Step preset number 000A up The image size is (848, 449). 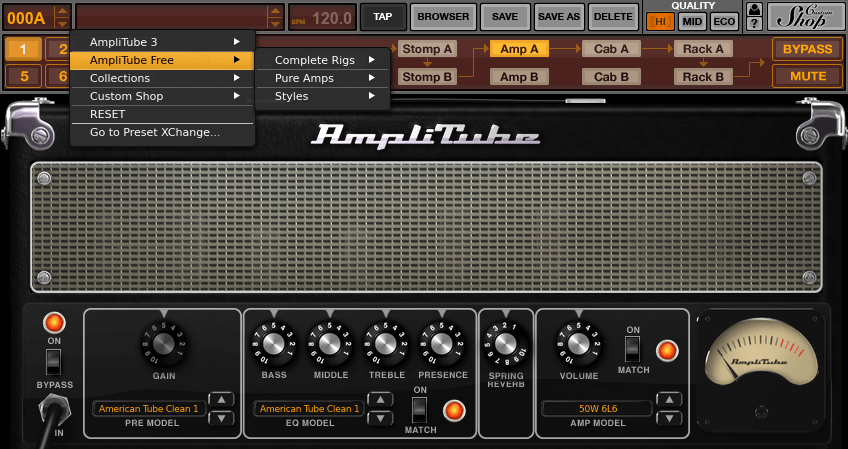[63, 11]
